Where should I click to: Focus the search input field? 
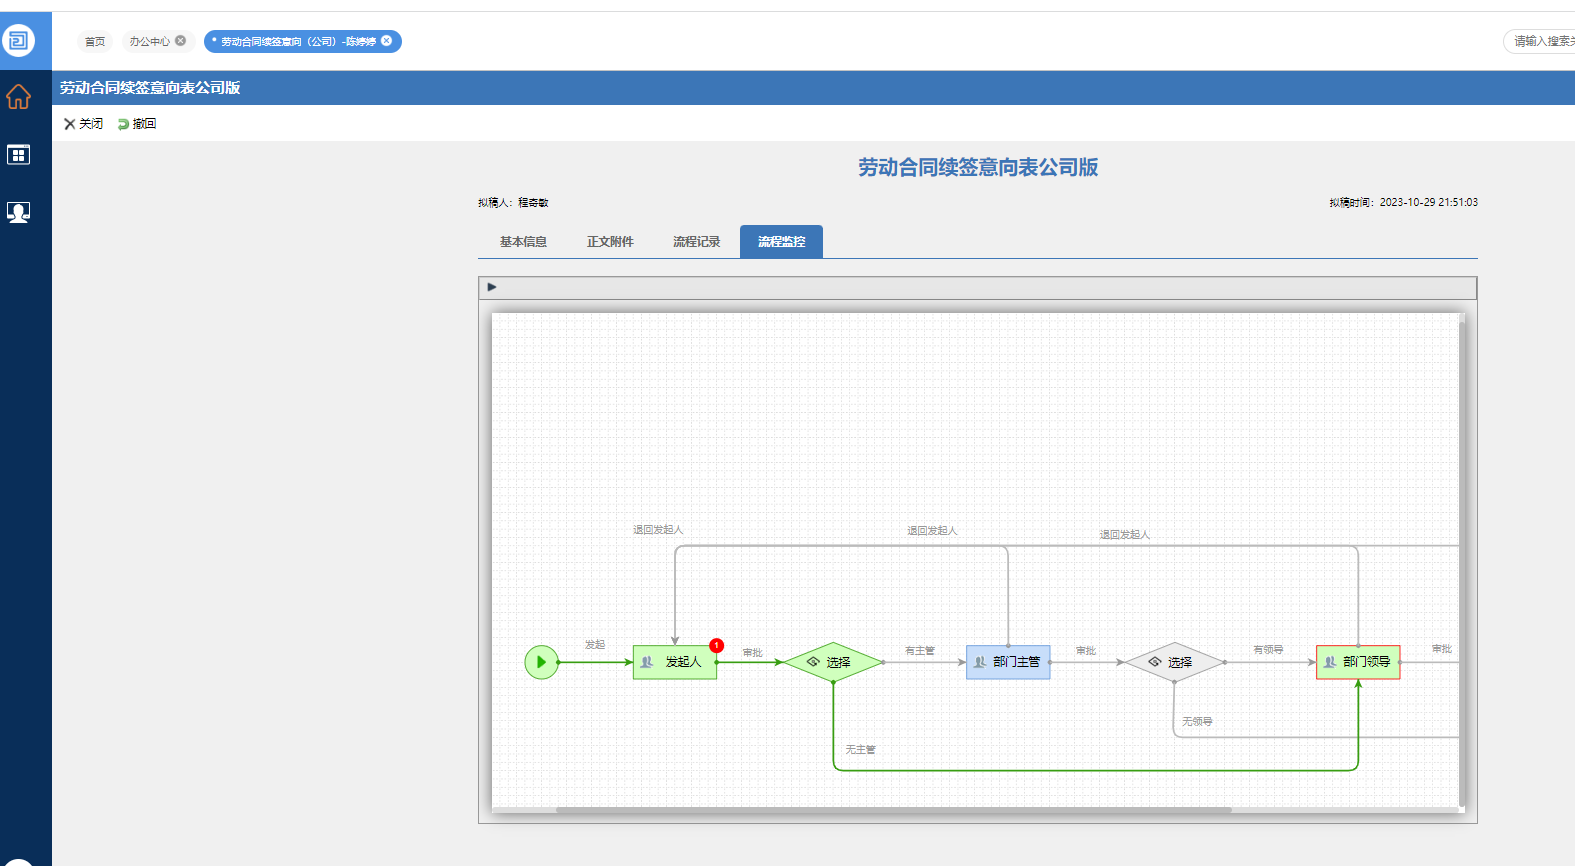point(1540,41)
